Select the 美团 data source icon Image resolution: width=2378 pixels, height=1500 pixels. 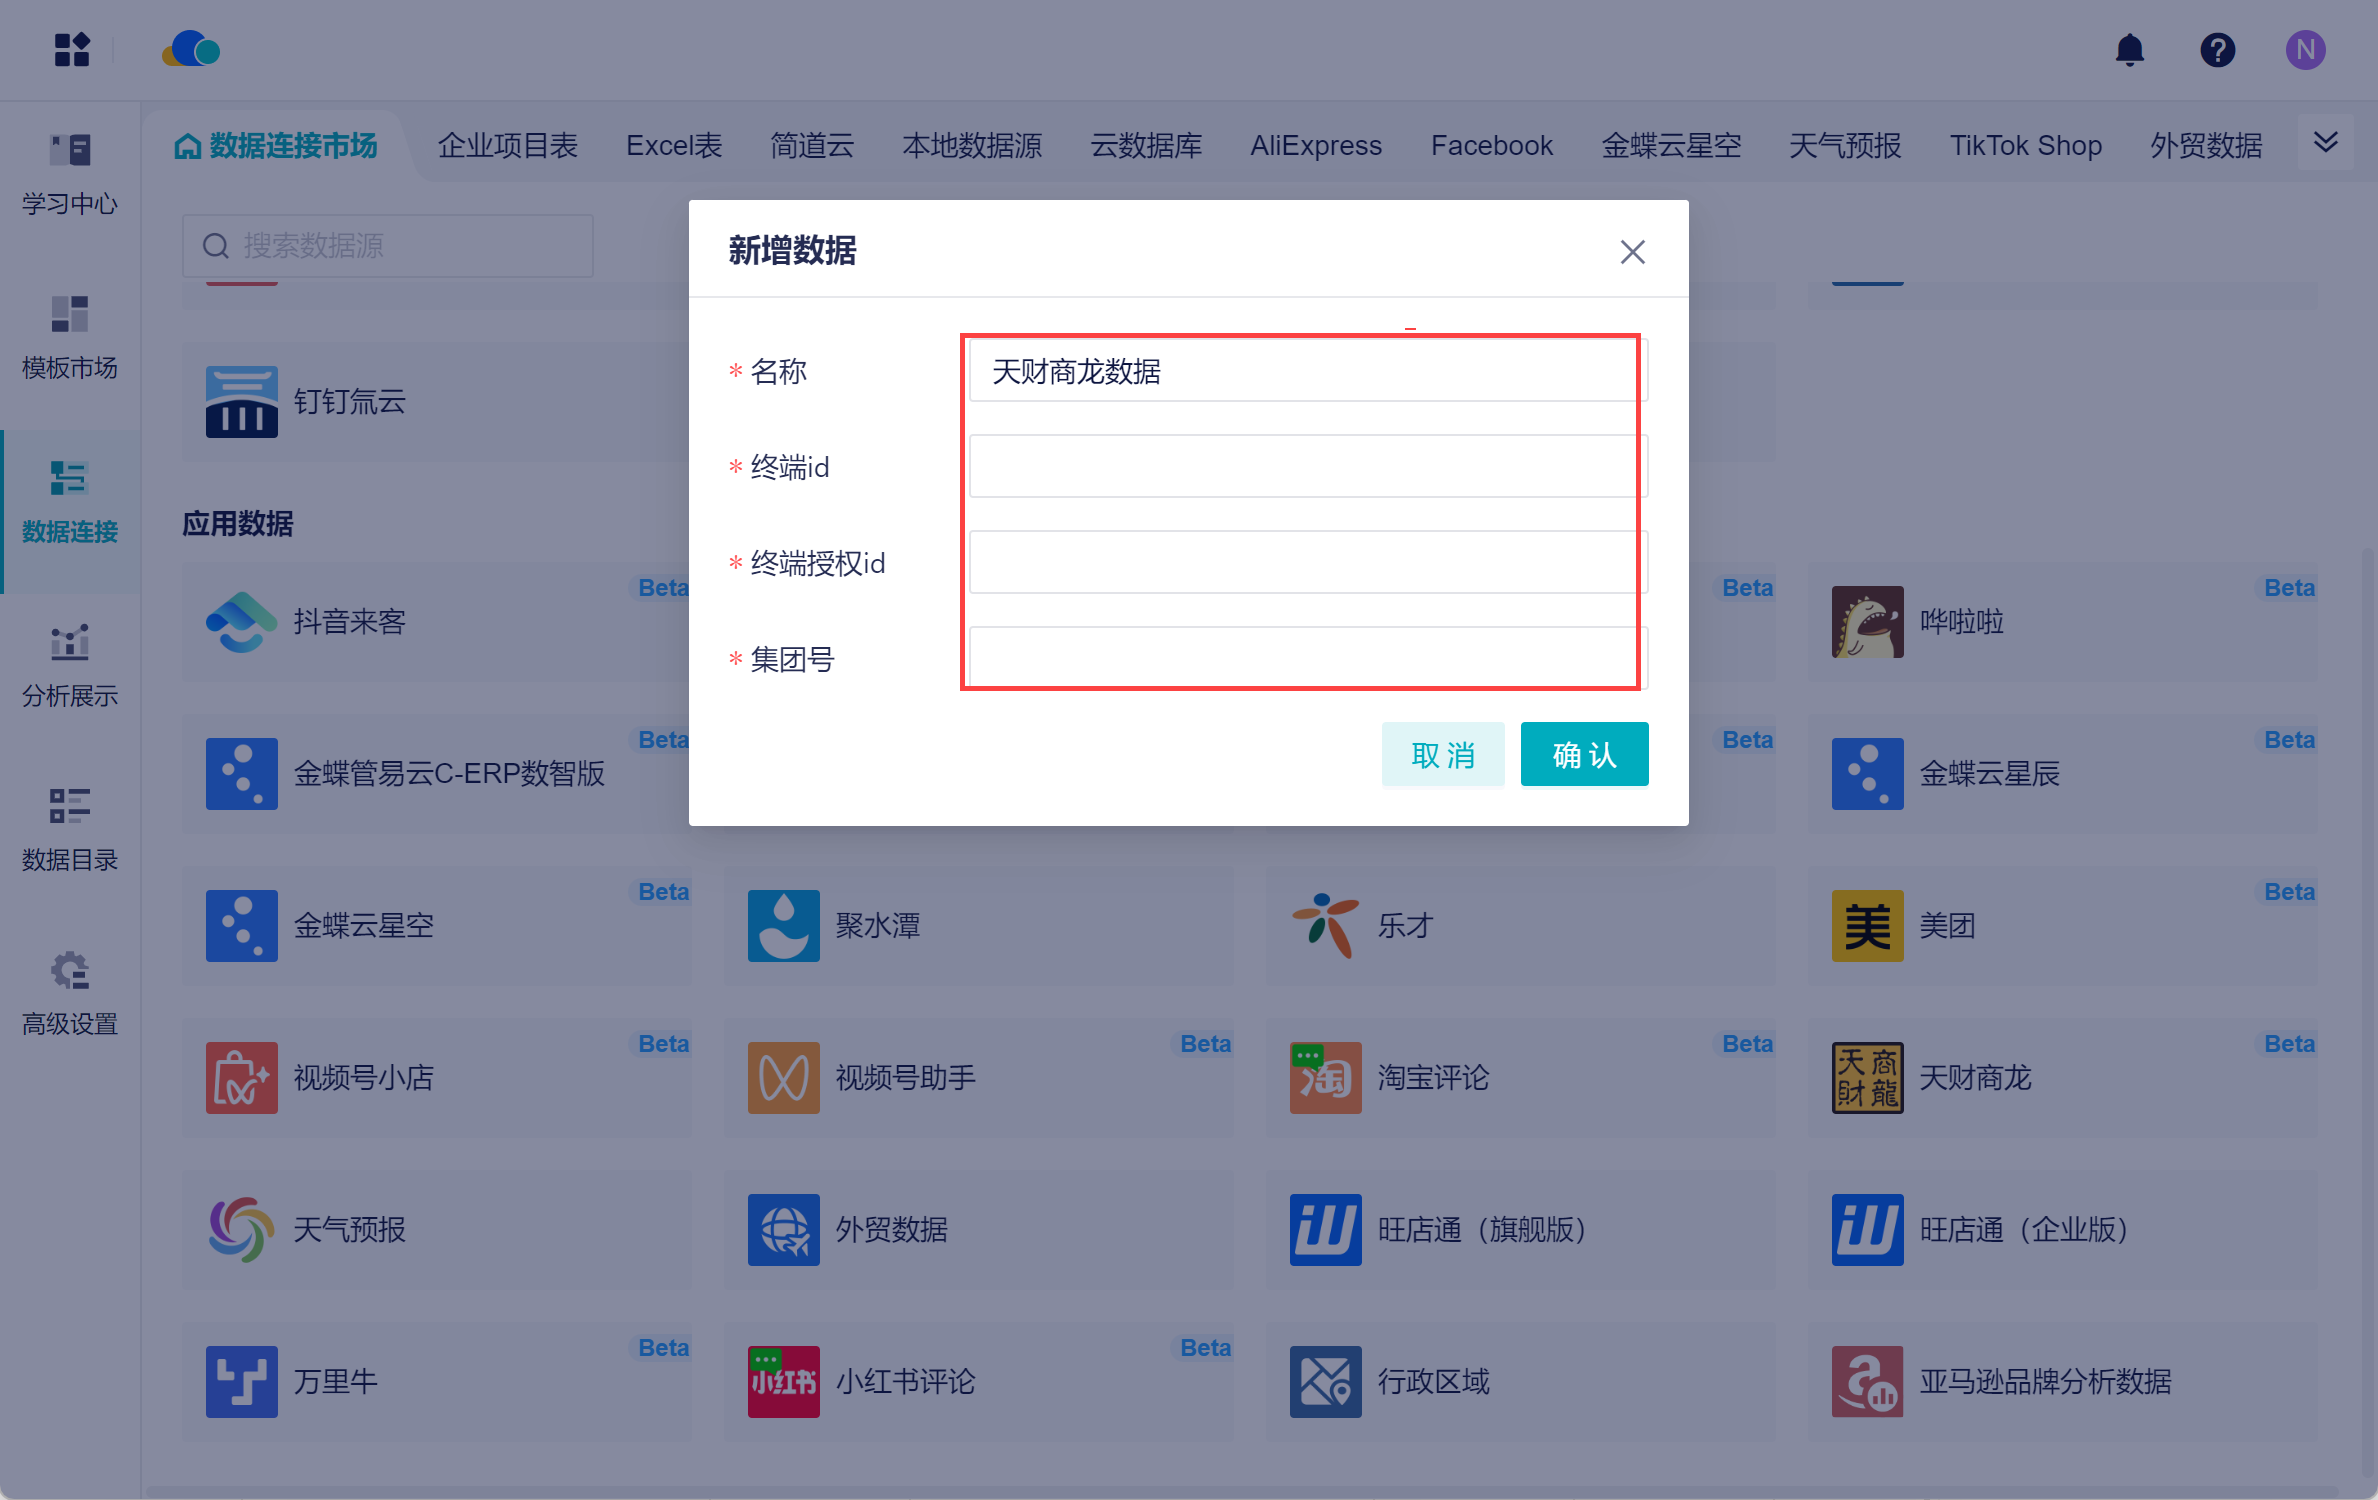point(1867,926)
